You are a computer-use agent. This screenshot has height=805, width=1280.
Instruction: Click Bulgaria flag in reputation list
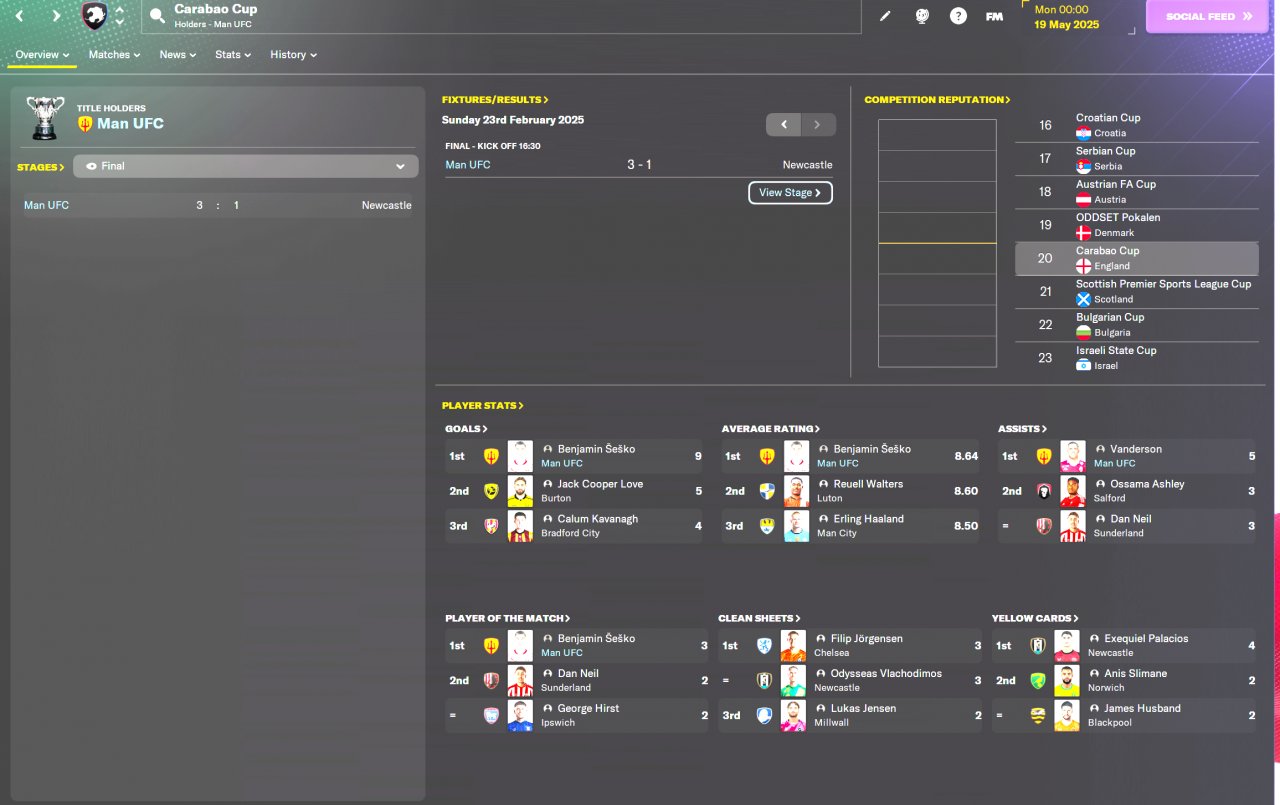(x=1083, y=332)
